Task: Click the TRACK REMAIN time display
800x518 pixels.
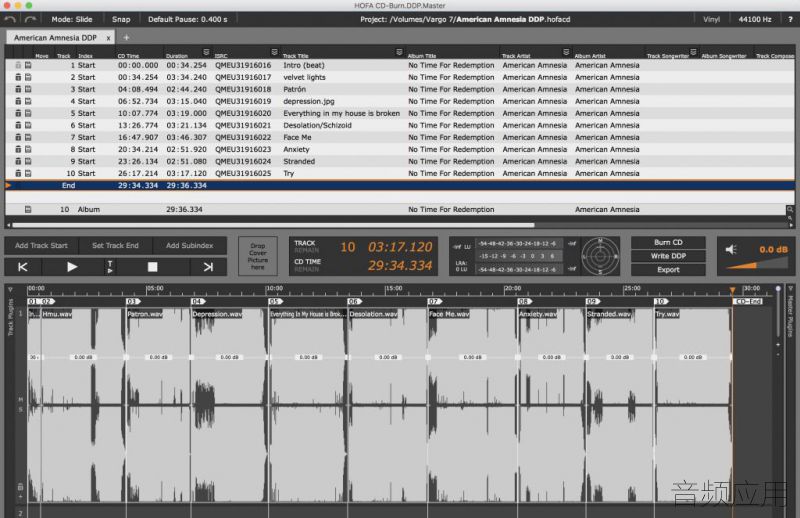Action: [x=400, y=247]
